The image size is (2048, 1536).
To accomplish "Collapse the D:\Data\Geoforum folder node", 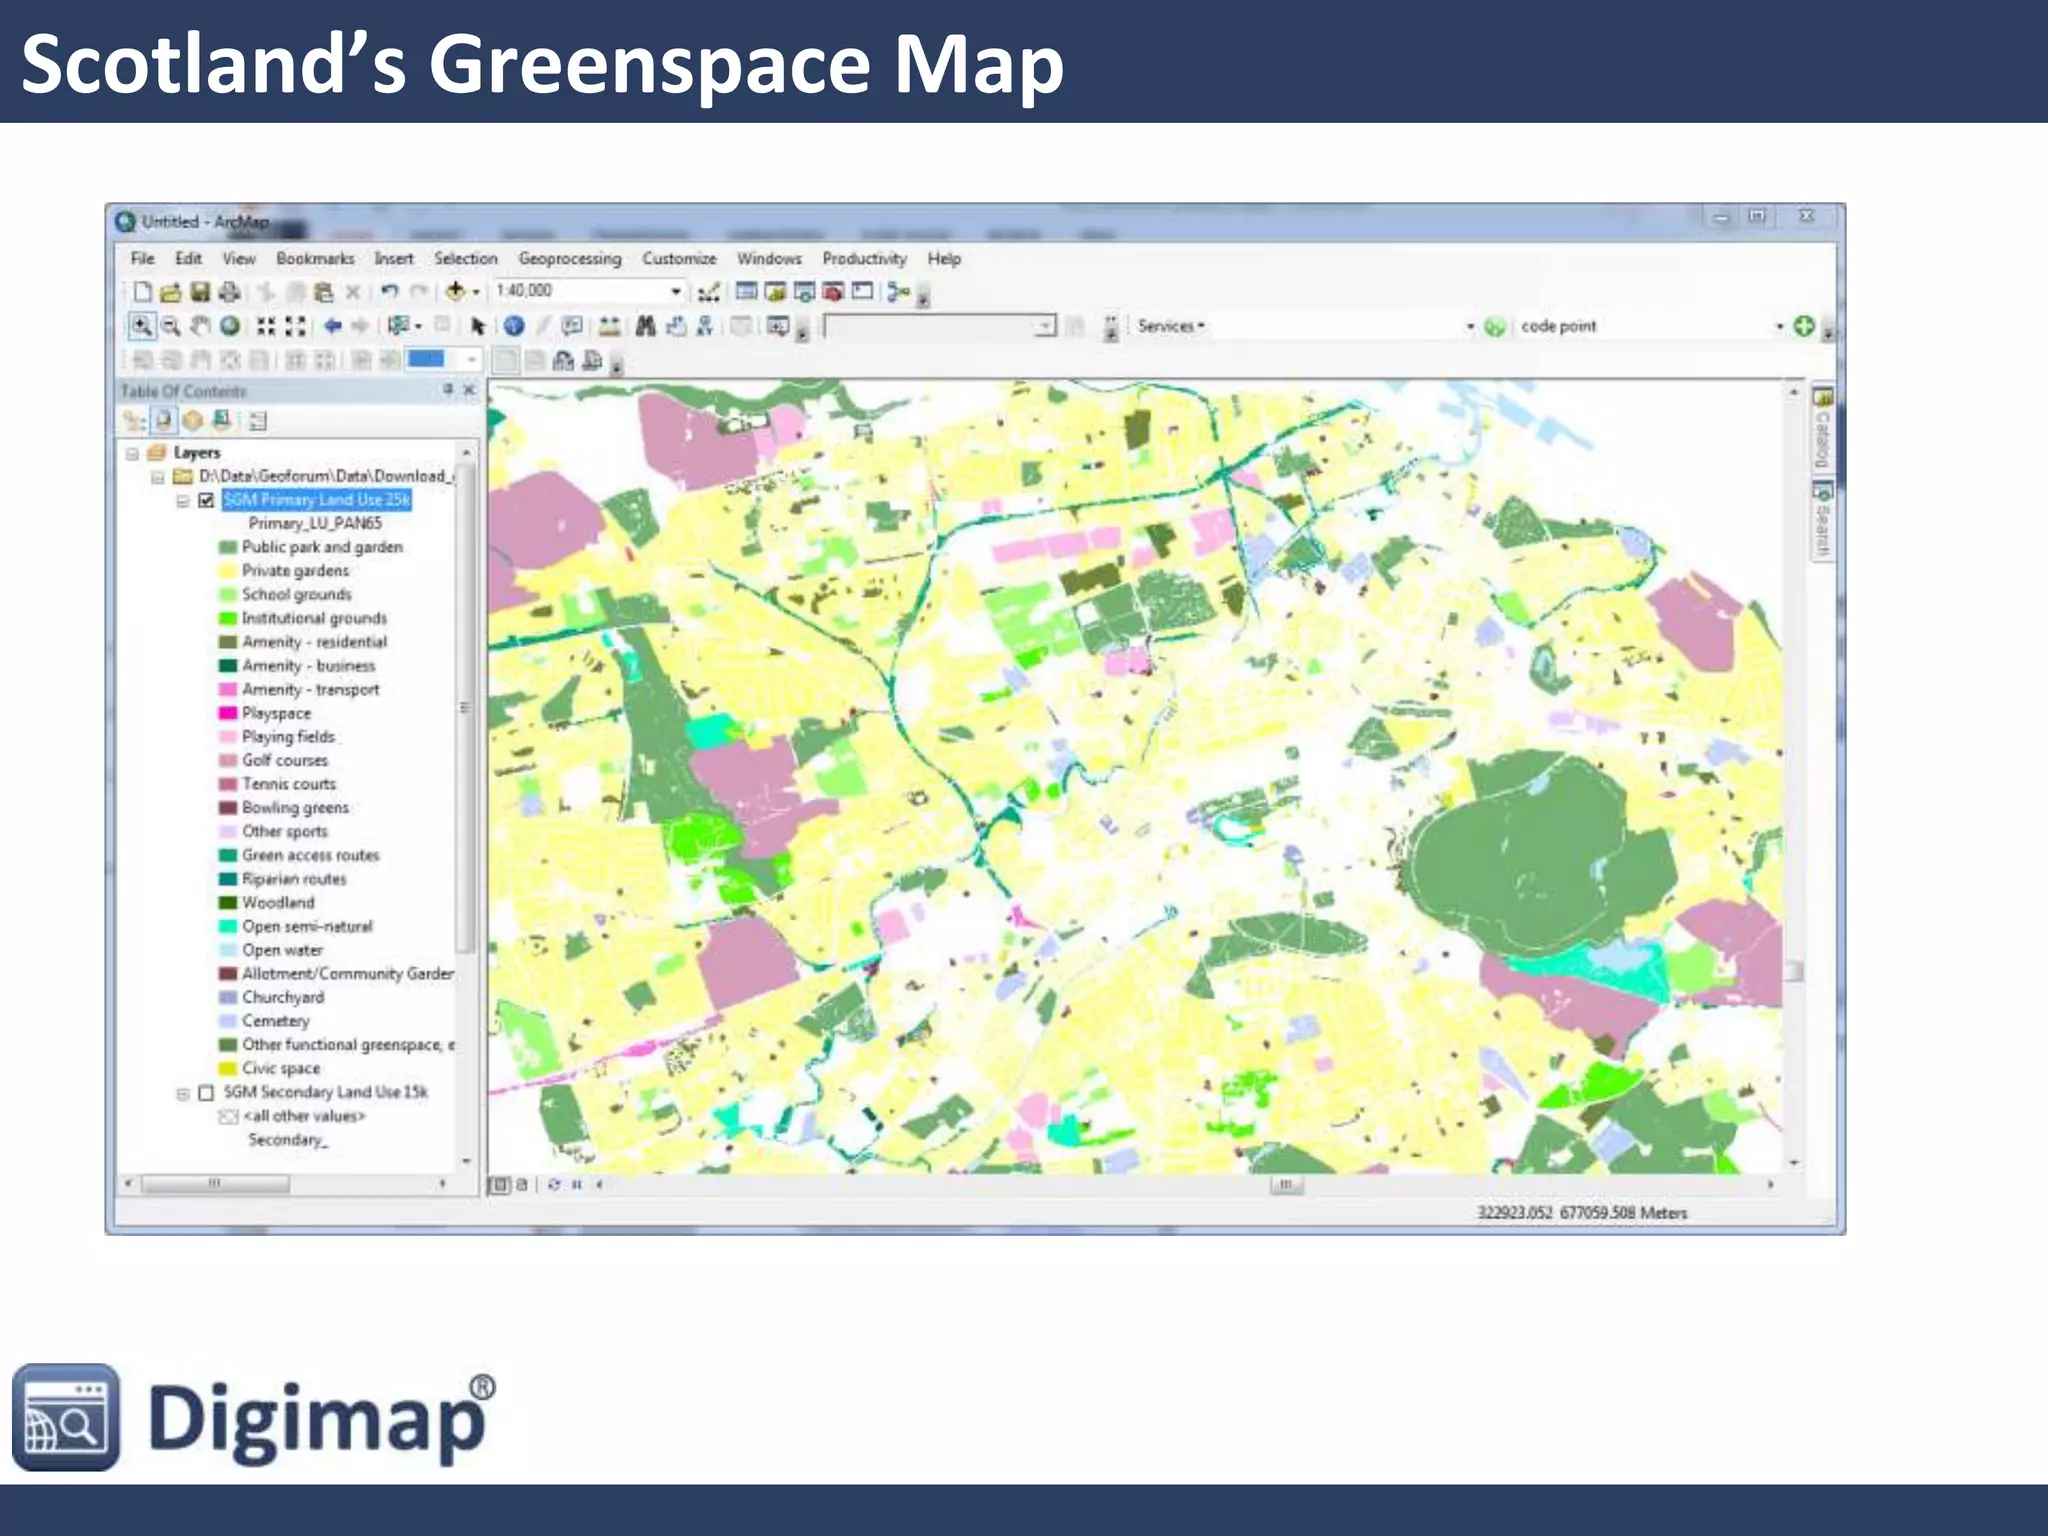I will pyautogui.click(x=158, y=477).
